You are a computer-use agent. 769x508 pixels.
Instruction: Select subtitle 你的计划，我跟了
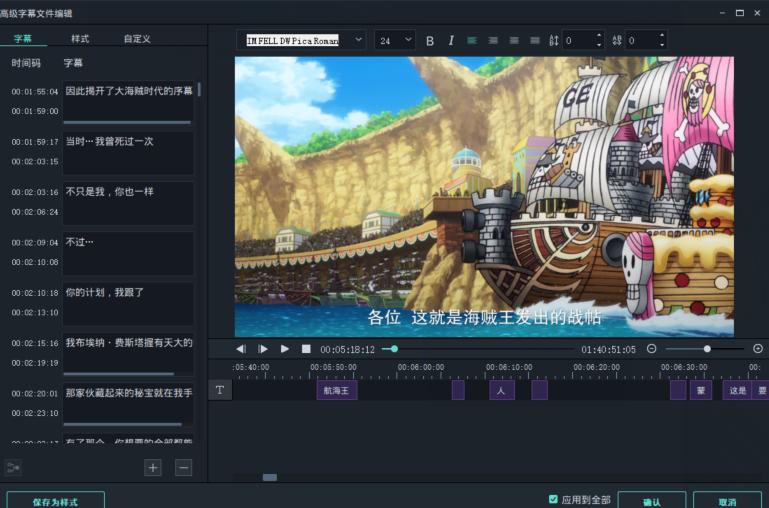pyautogui.click(x=128, y=304)
